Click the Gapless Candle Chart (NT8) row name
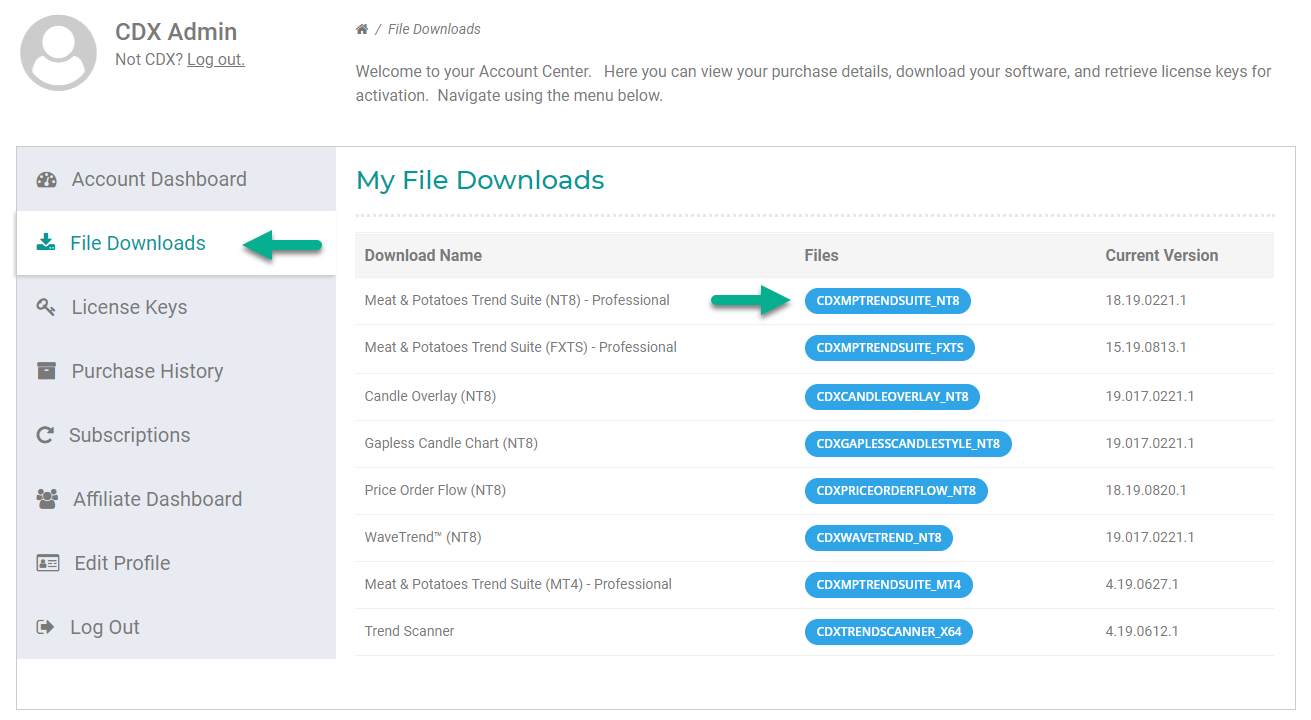 451,443
